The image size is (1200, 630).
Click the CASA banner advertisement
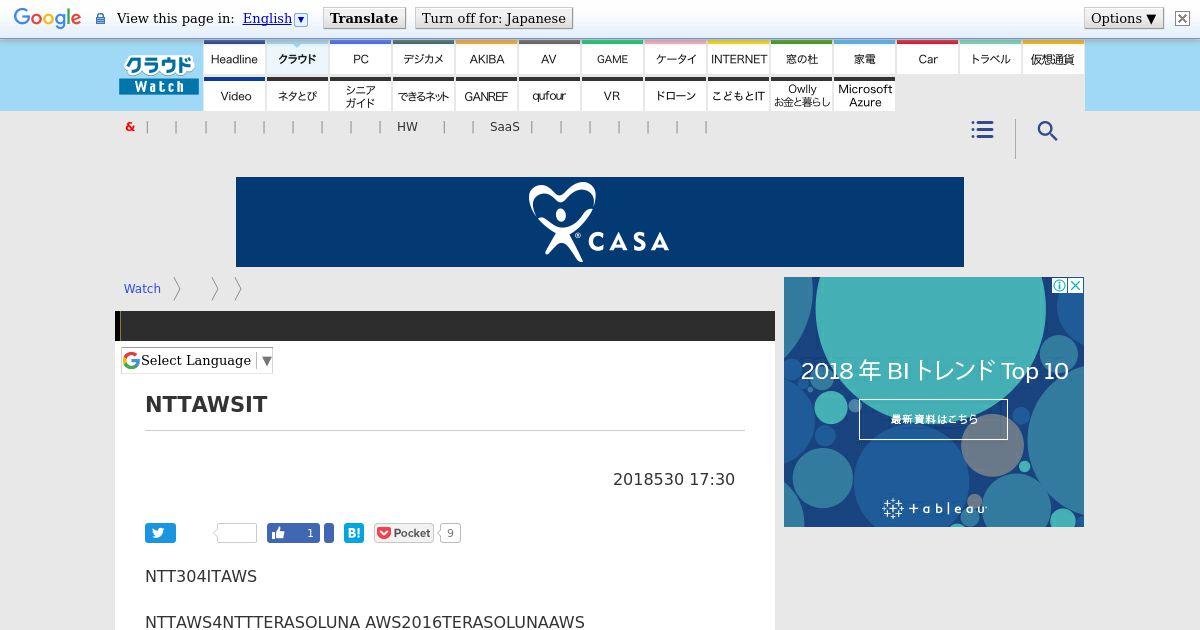[x=600, y=222]
